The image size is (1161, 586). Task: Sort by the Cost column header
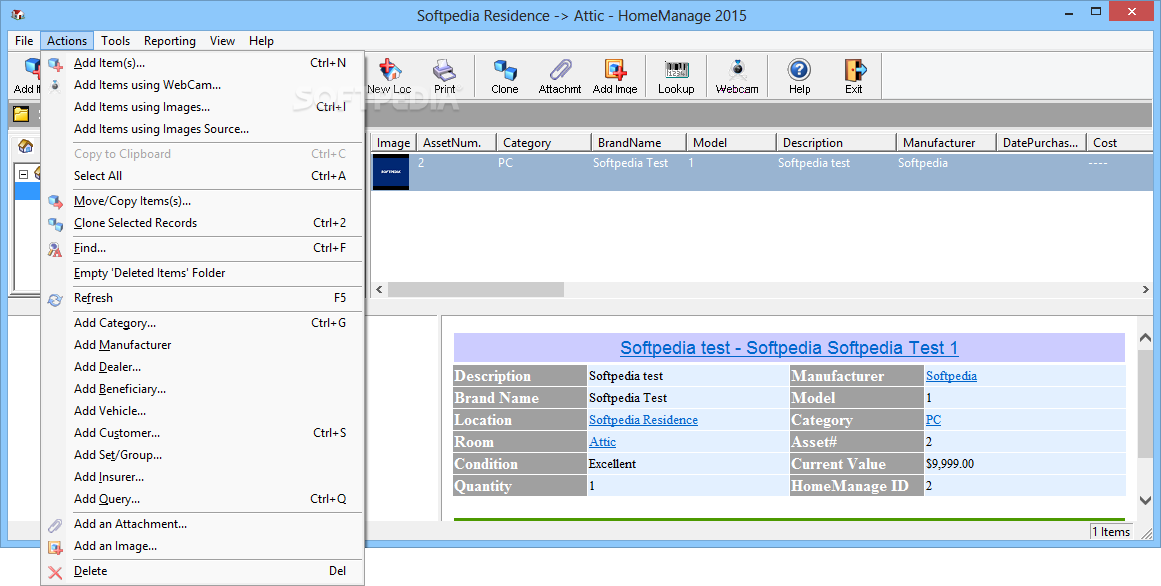pyautogui.click(x=1120, y=143)
